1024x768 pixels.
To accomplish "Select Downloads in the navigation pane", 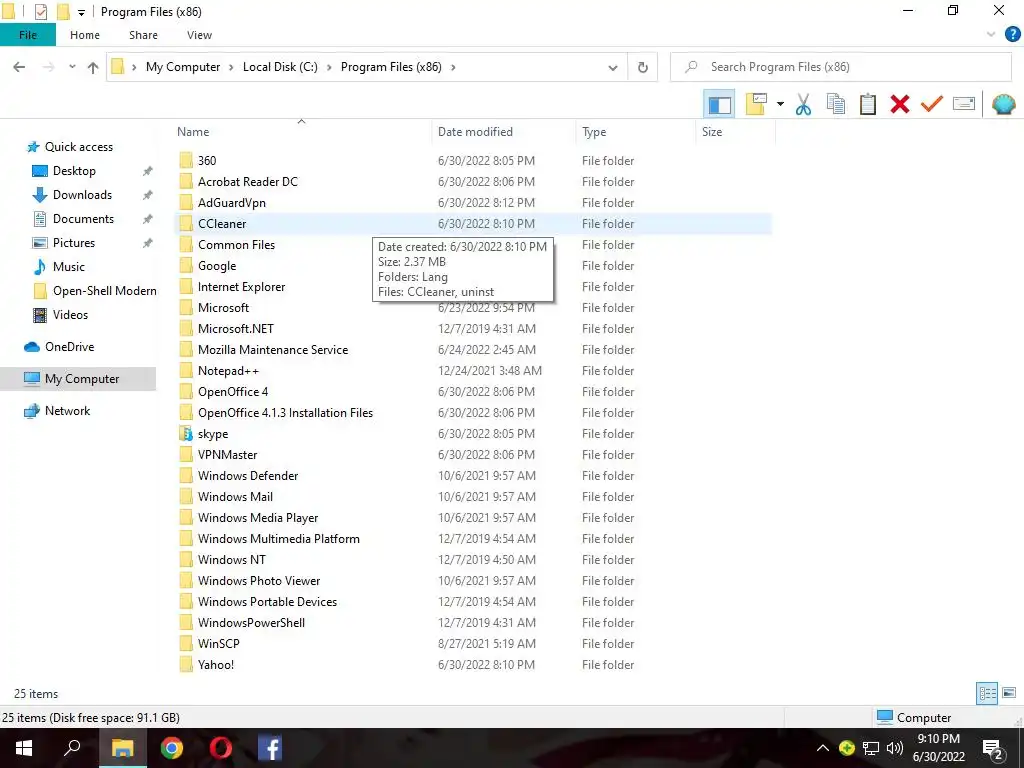I will [x=82, y=195].
